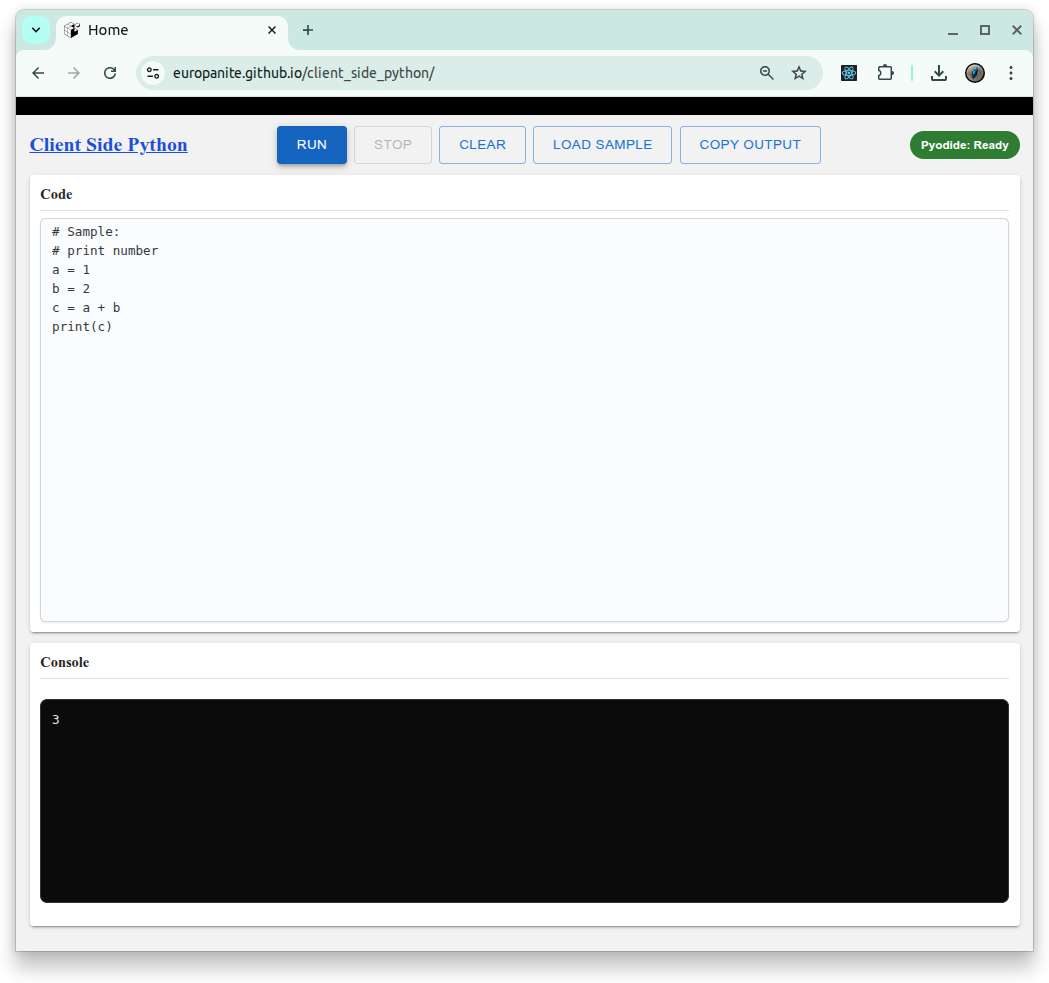Bookmark this page with the star icon
The height and width of the screenshot is (983, 1049).
coord(799,73)
